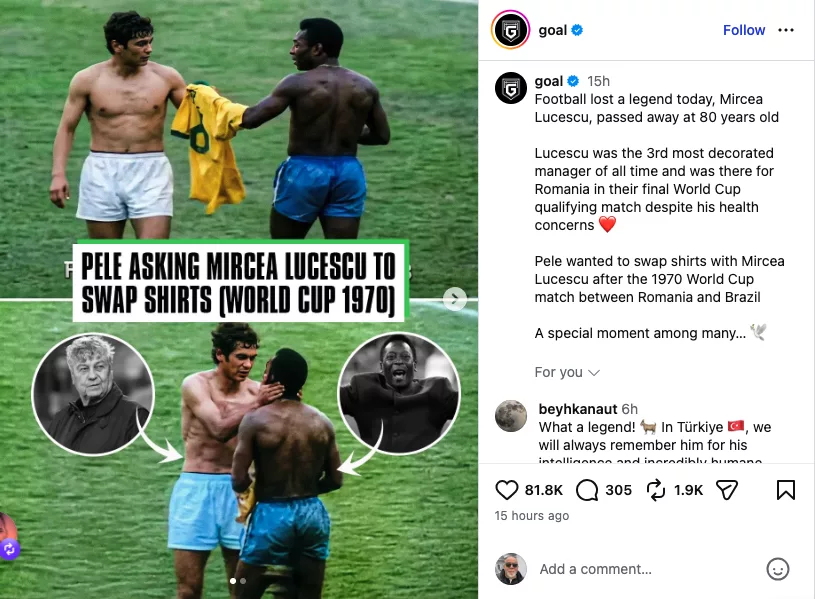Screen dimensions: 815x599
Task: Click beyhkanaut moon avatar
Action: click(x=510, y=416)
